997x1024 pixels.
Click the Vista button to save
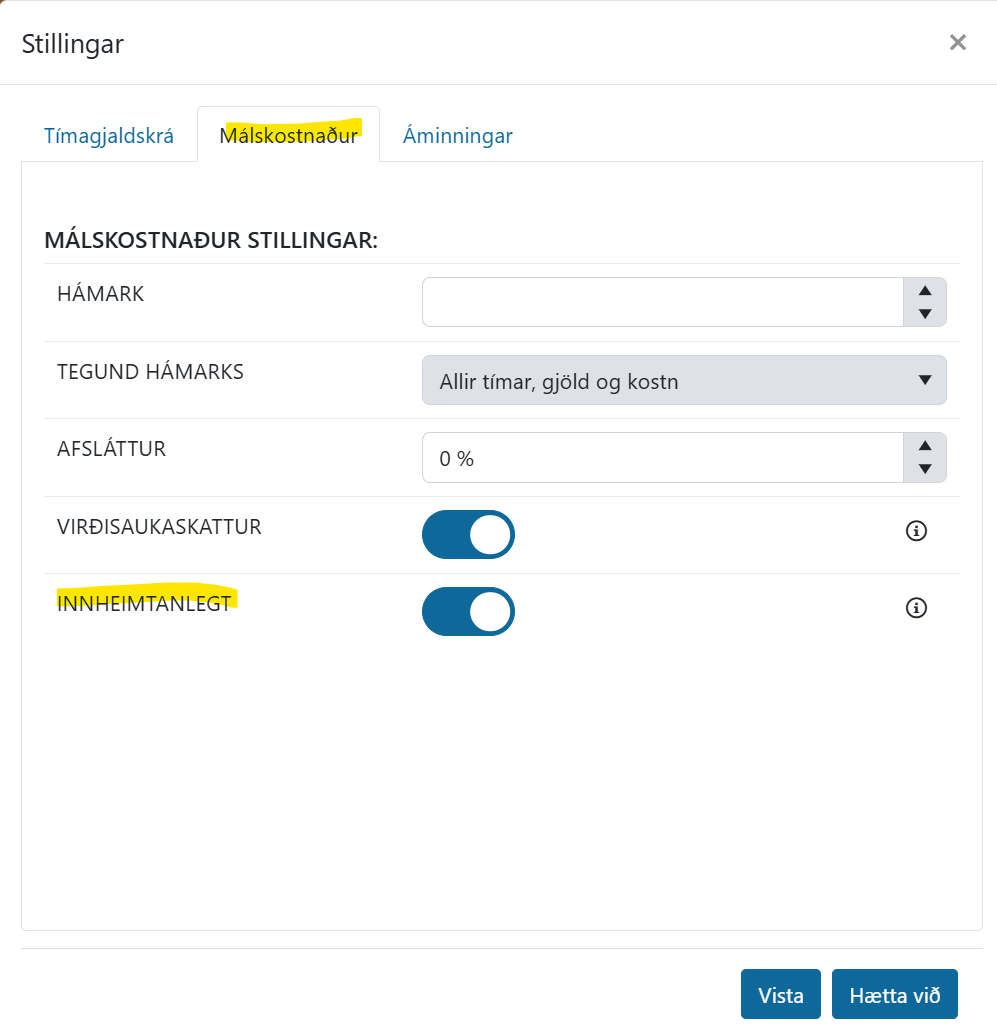781,995
